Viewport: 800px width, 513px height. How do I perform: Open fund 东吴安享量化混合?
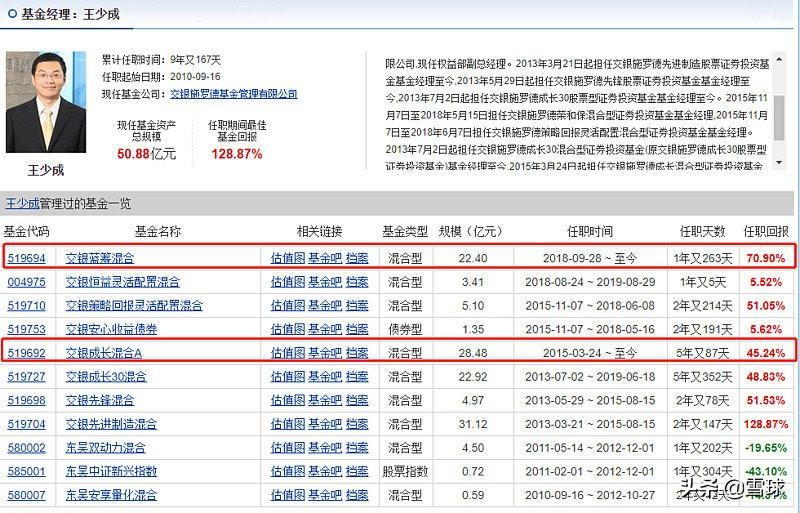[111, 495]
